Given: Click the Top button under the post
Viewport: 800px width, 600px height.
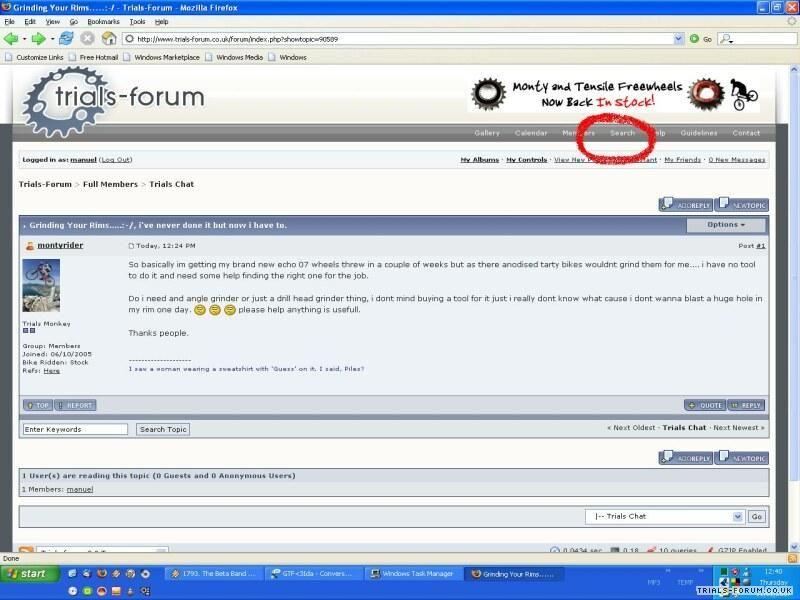Looking at the screenshot, I should point(38,405).
